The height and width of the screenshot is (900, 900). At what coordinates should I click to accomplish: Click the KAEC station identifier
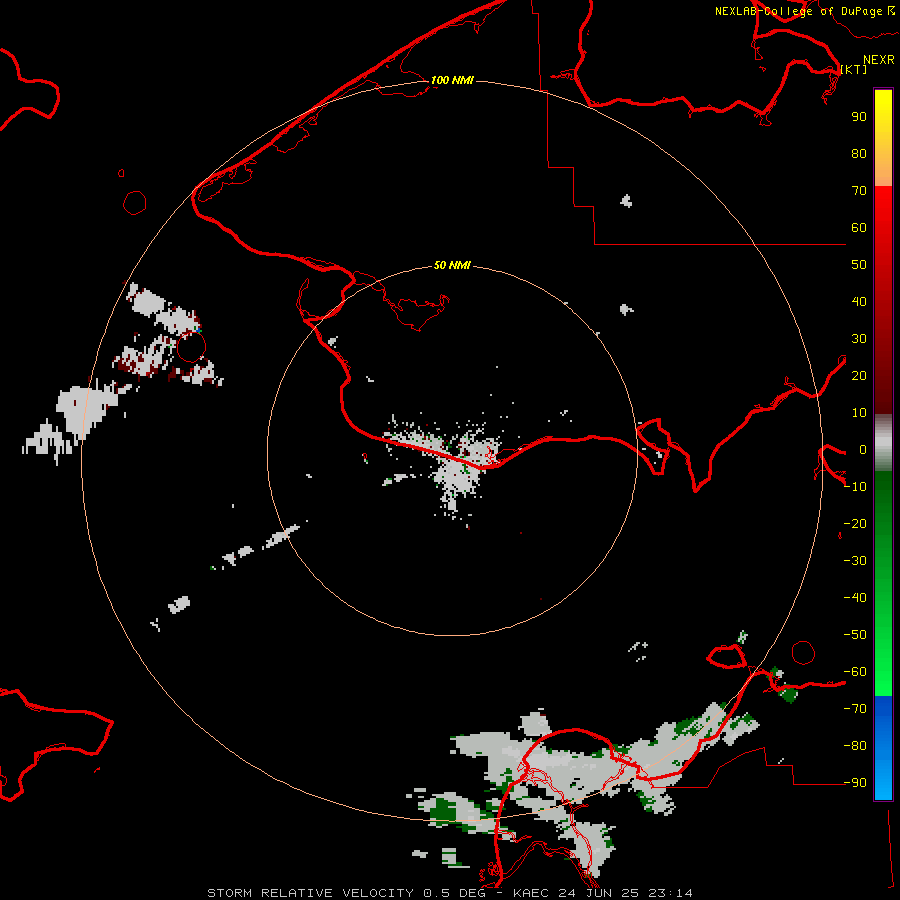tap(530, 893)
